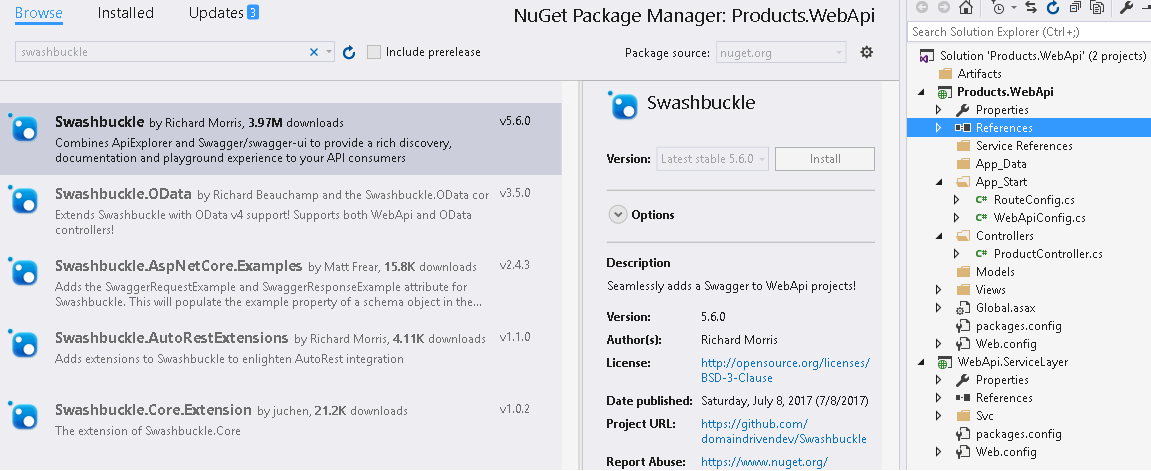
Task: Select ProductController.cs in Solution Explorer
Action: pyautogui.click(x=1047, y=254)
